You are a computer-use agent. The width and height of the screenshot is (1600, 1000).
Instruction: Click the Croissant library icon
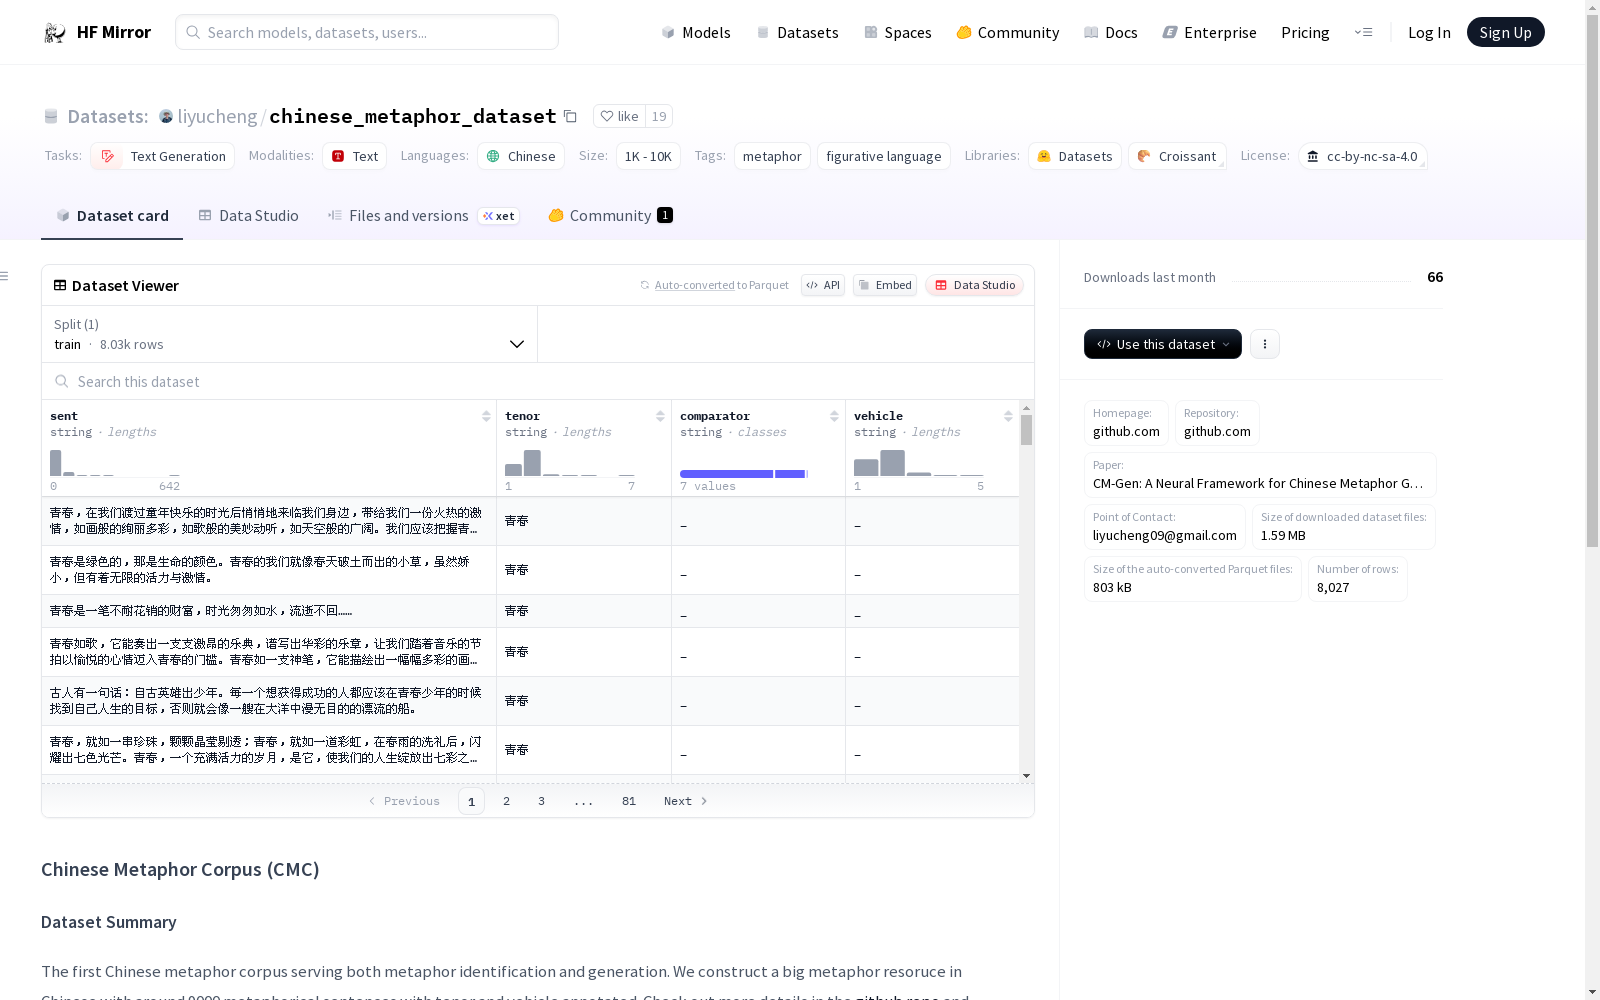point(1144,156)
